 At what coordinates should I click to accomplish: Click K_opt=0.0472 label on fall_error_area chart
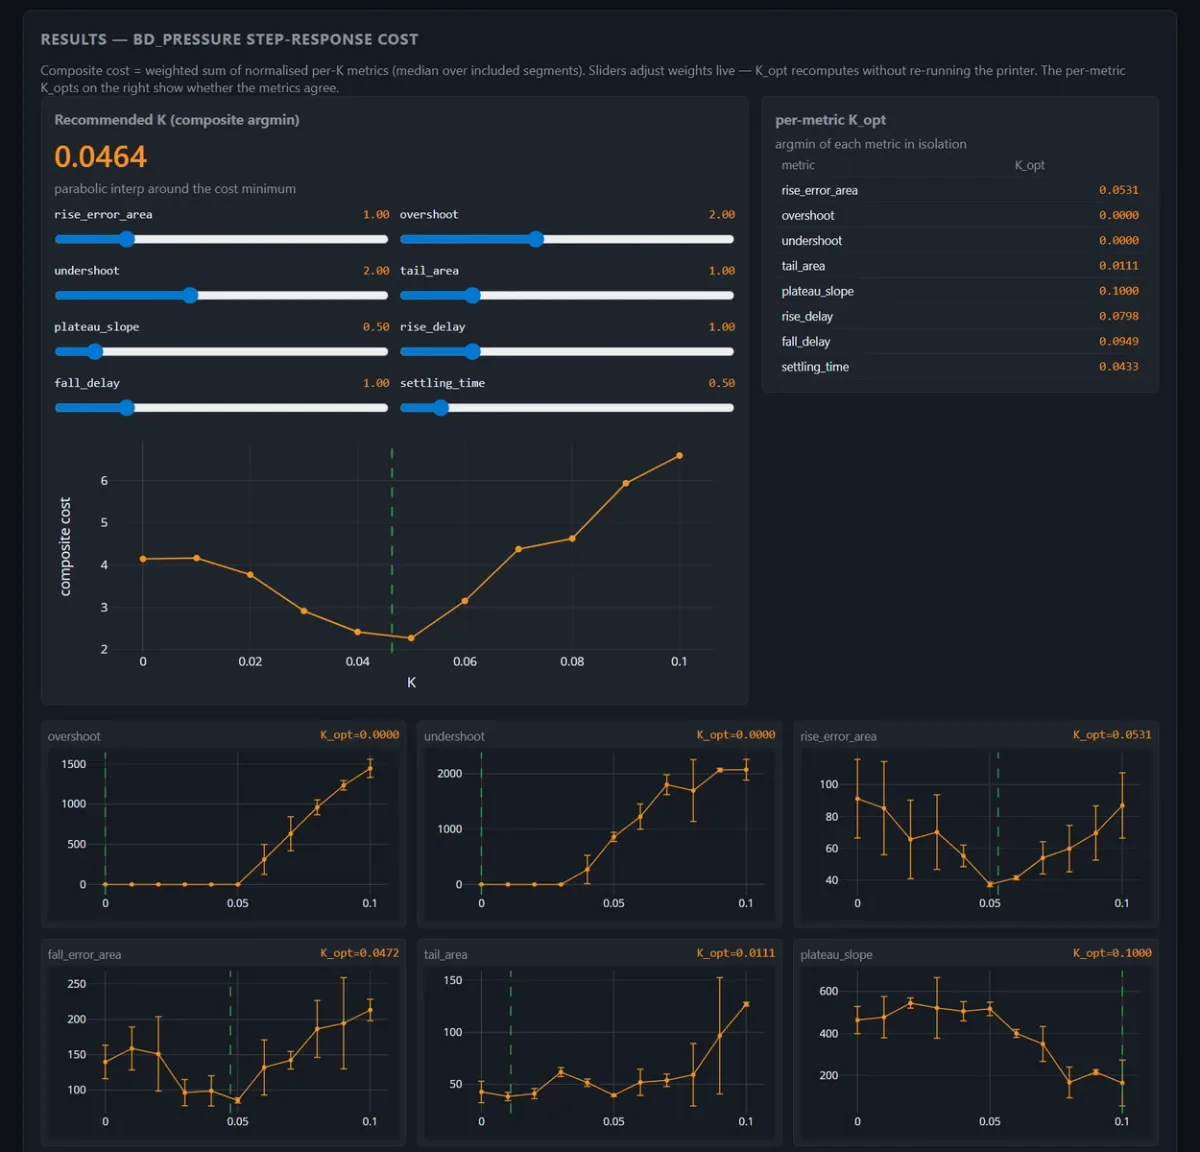[359, 953]
